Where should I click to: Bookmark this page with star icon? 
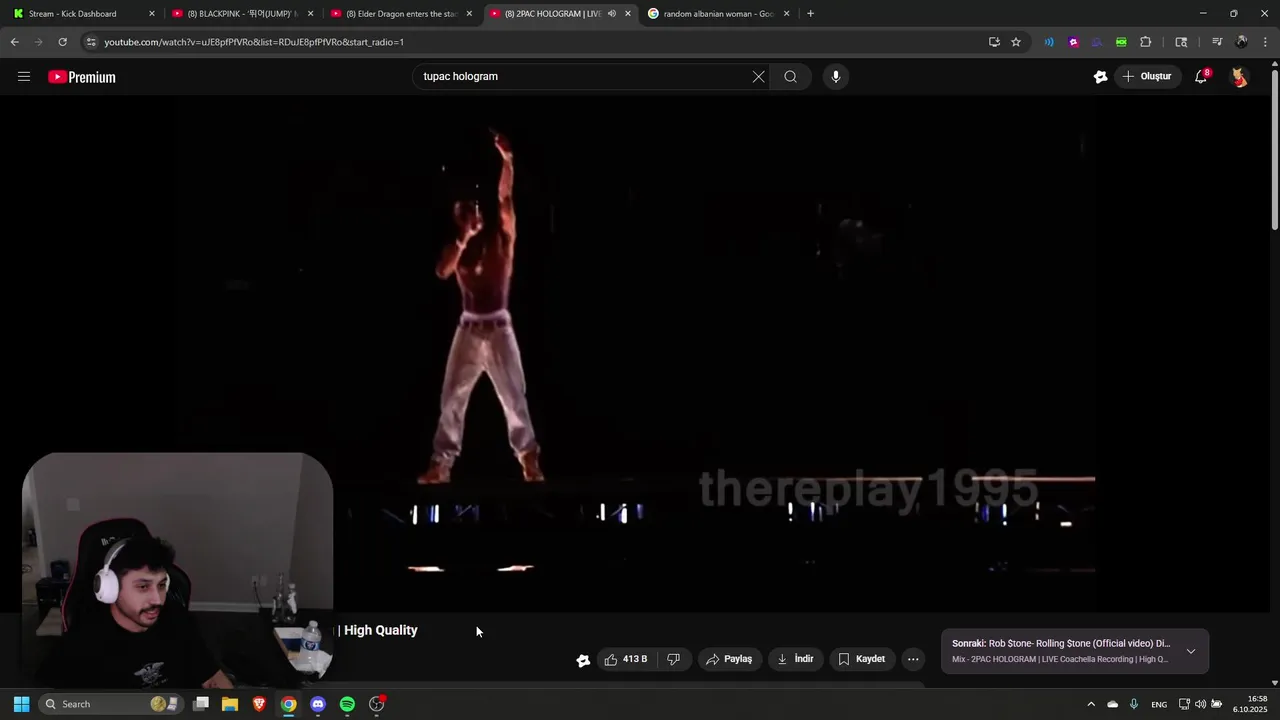1016,42
